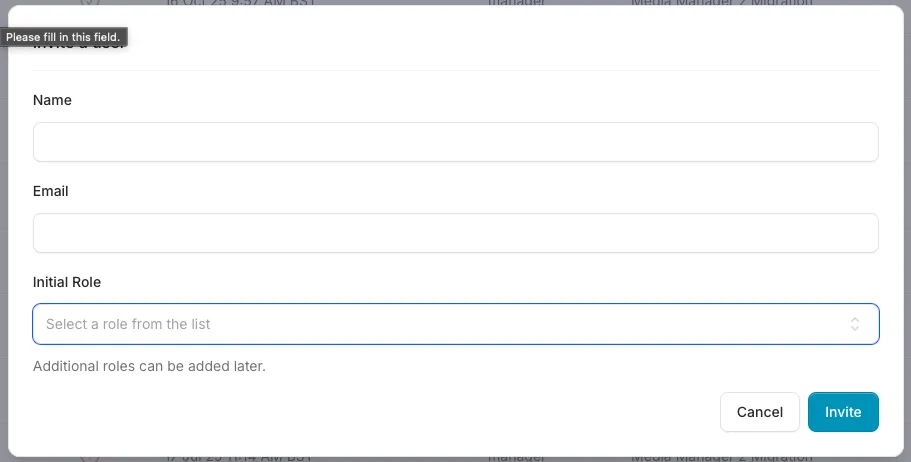Click "manager" in the bottom background row

click(517, 458)
